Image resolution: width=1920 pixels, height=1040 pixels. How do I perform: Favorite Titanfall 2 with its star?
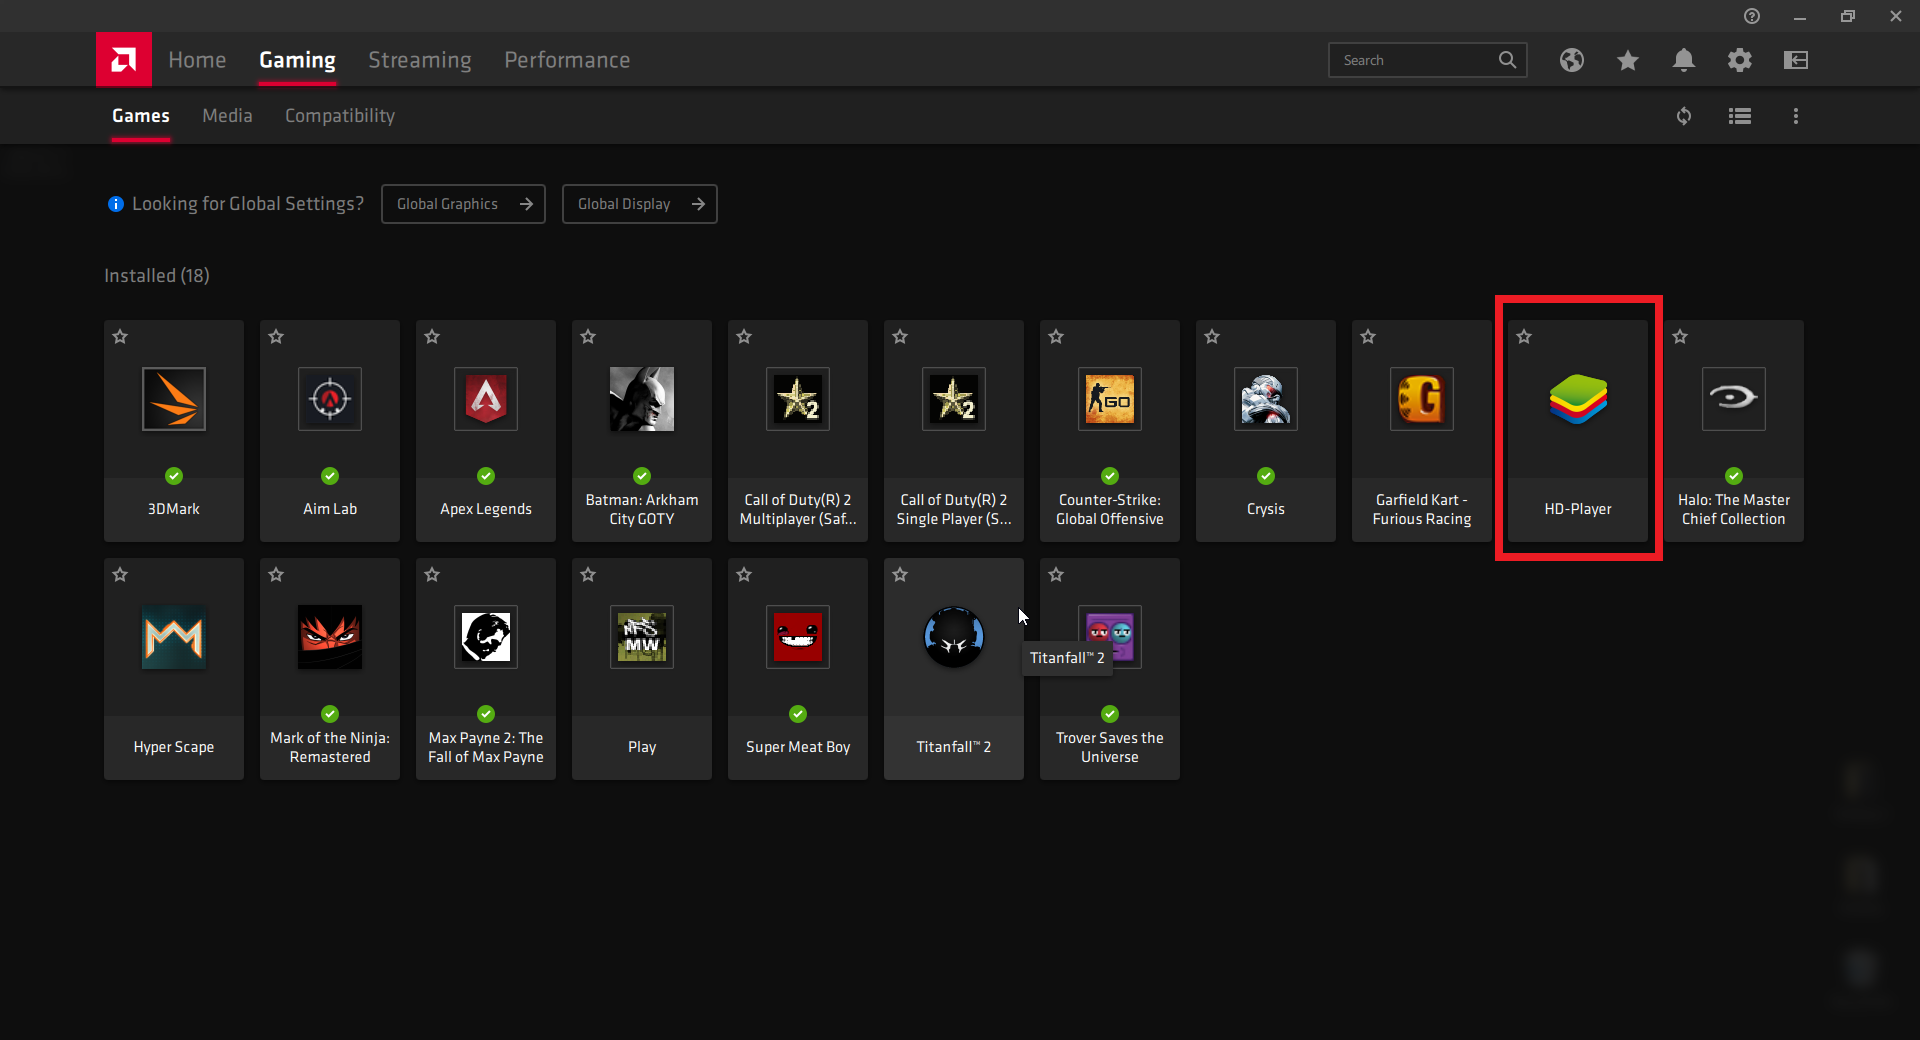[900, 575]
